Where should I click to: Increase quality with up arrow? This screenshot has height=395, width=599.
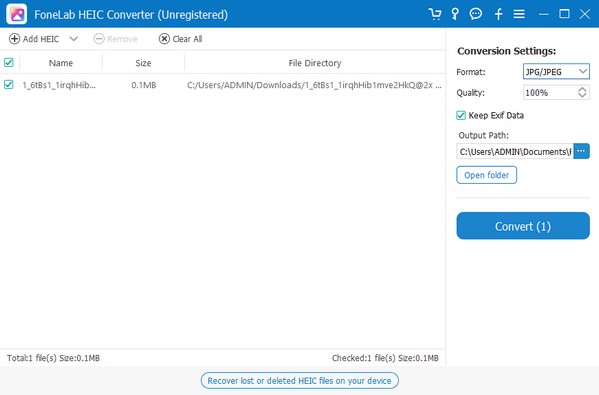(582, 89)
